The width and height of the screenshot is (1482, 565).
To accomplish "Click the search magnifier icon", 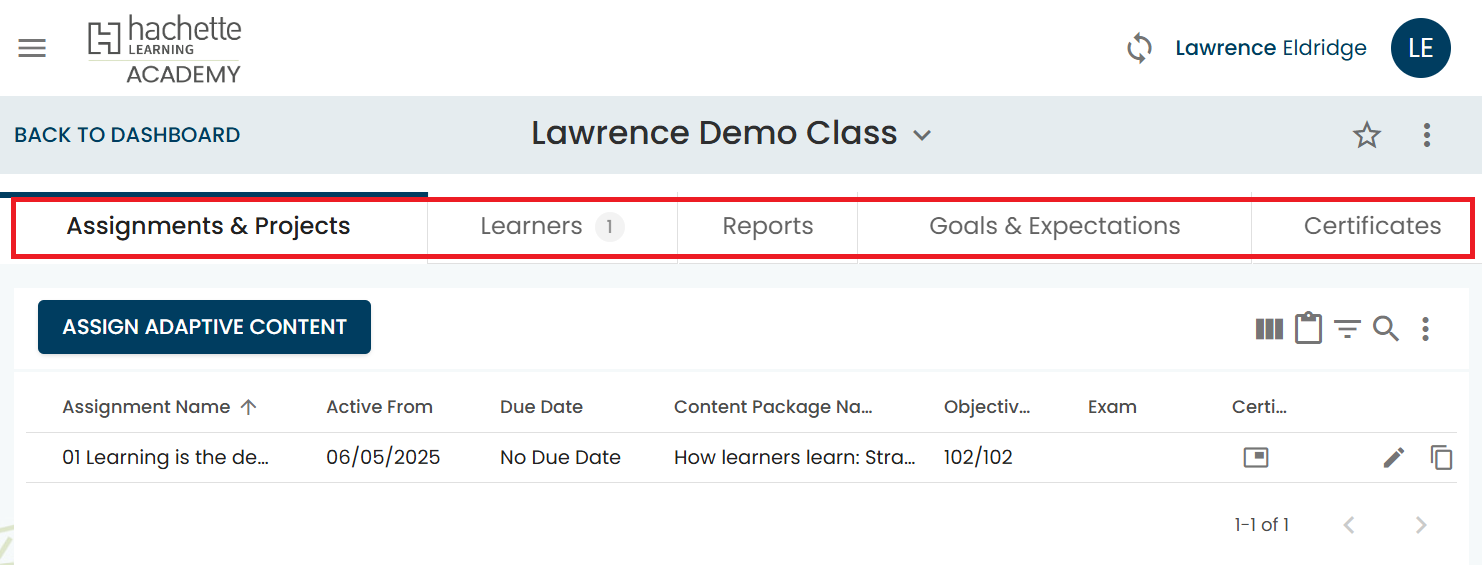I will (x=1385, y=329).
